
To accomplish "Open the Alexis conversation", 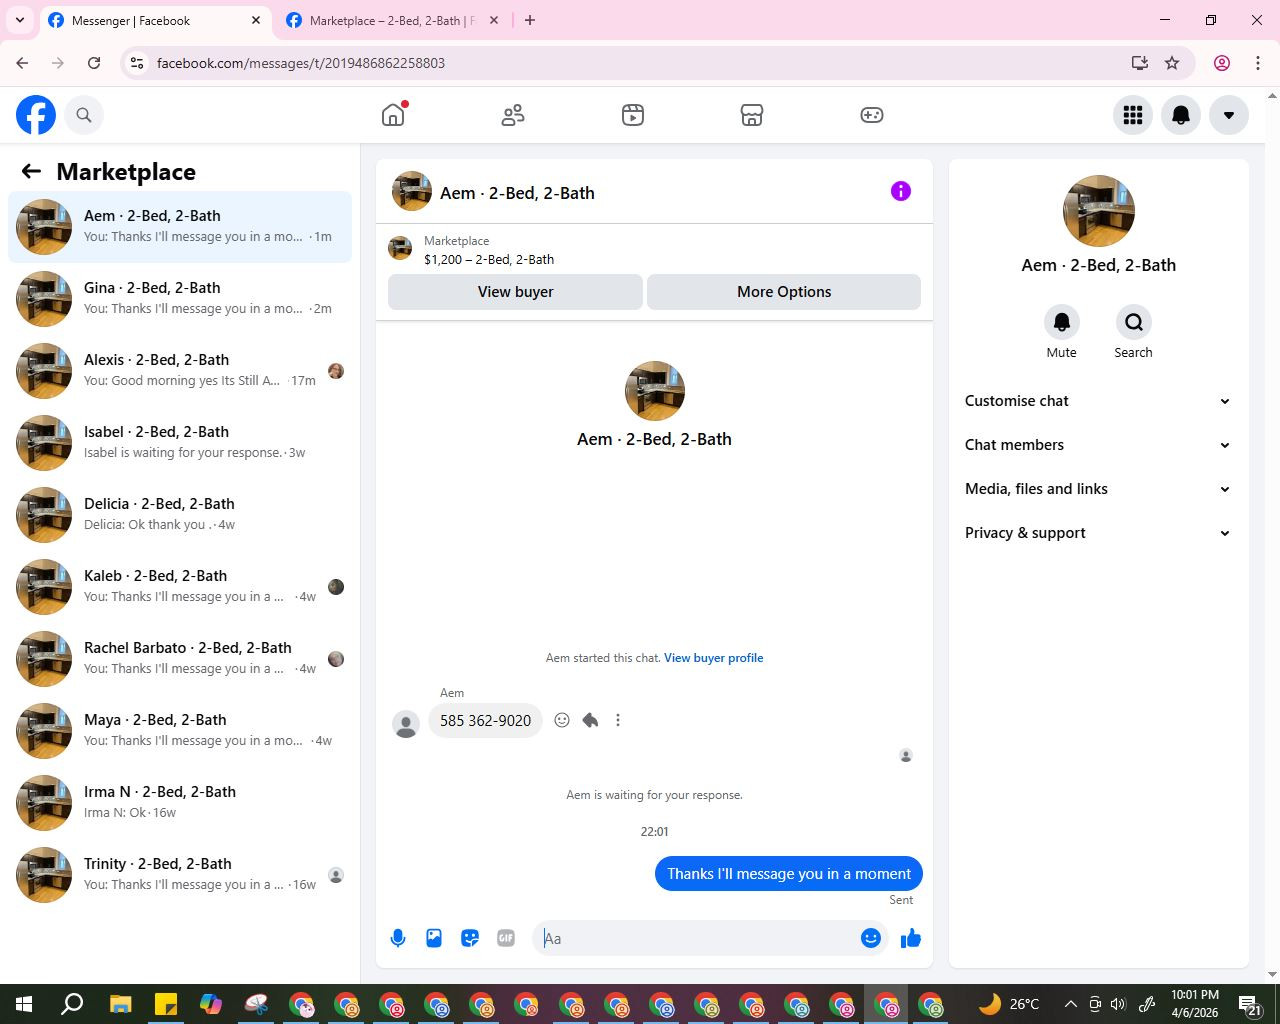I will 180,371.
